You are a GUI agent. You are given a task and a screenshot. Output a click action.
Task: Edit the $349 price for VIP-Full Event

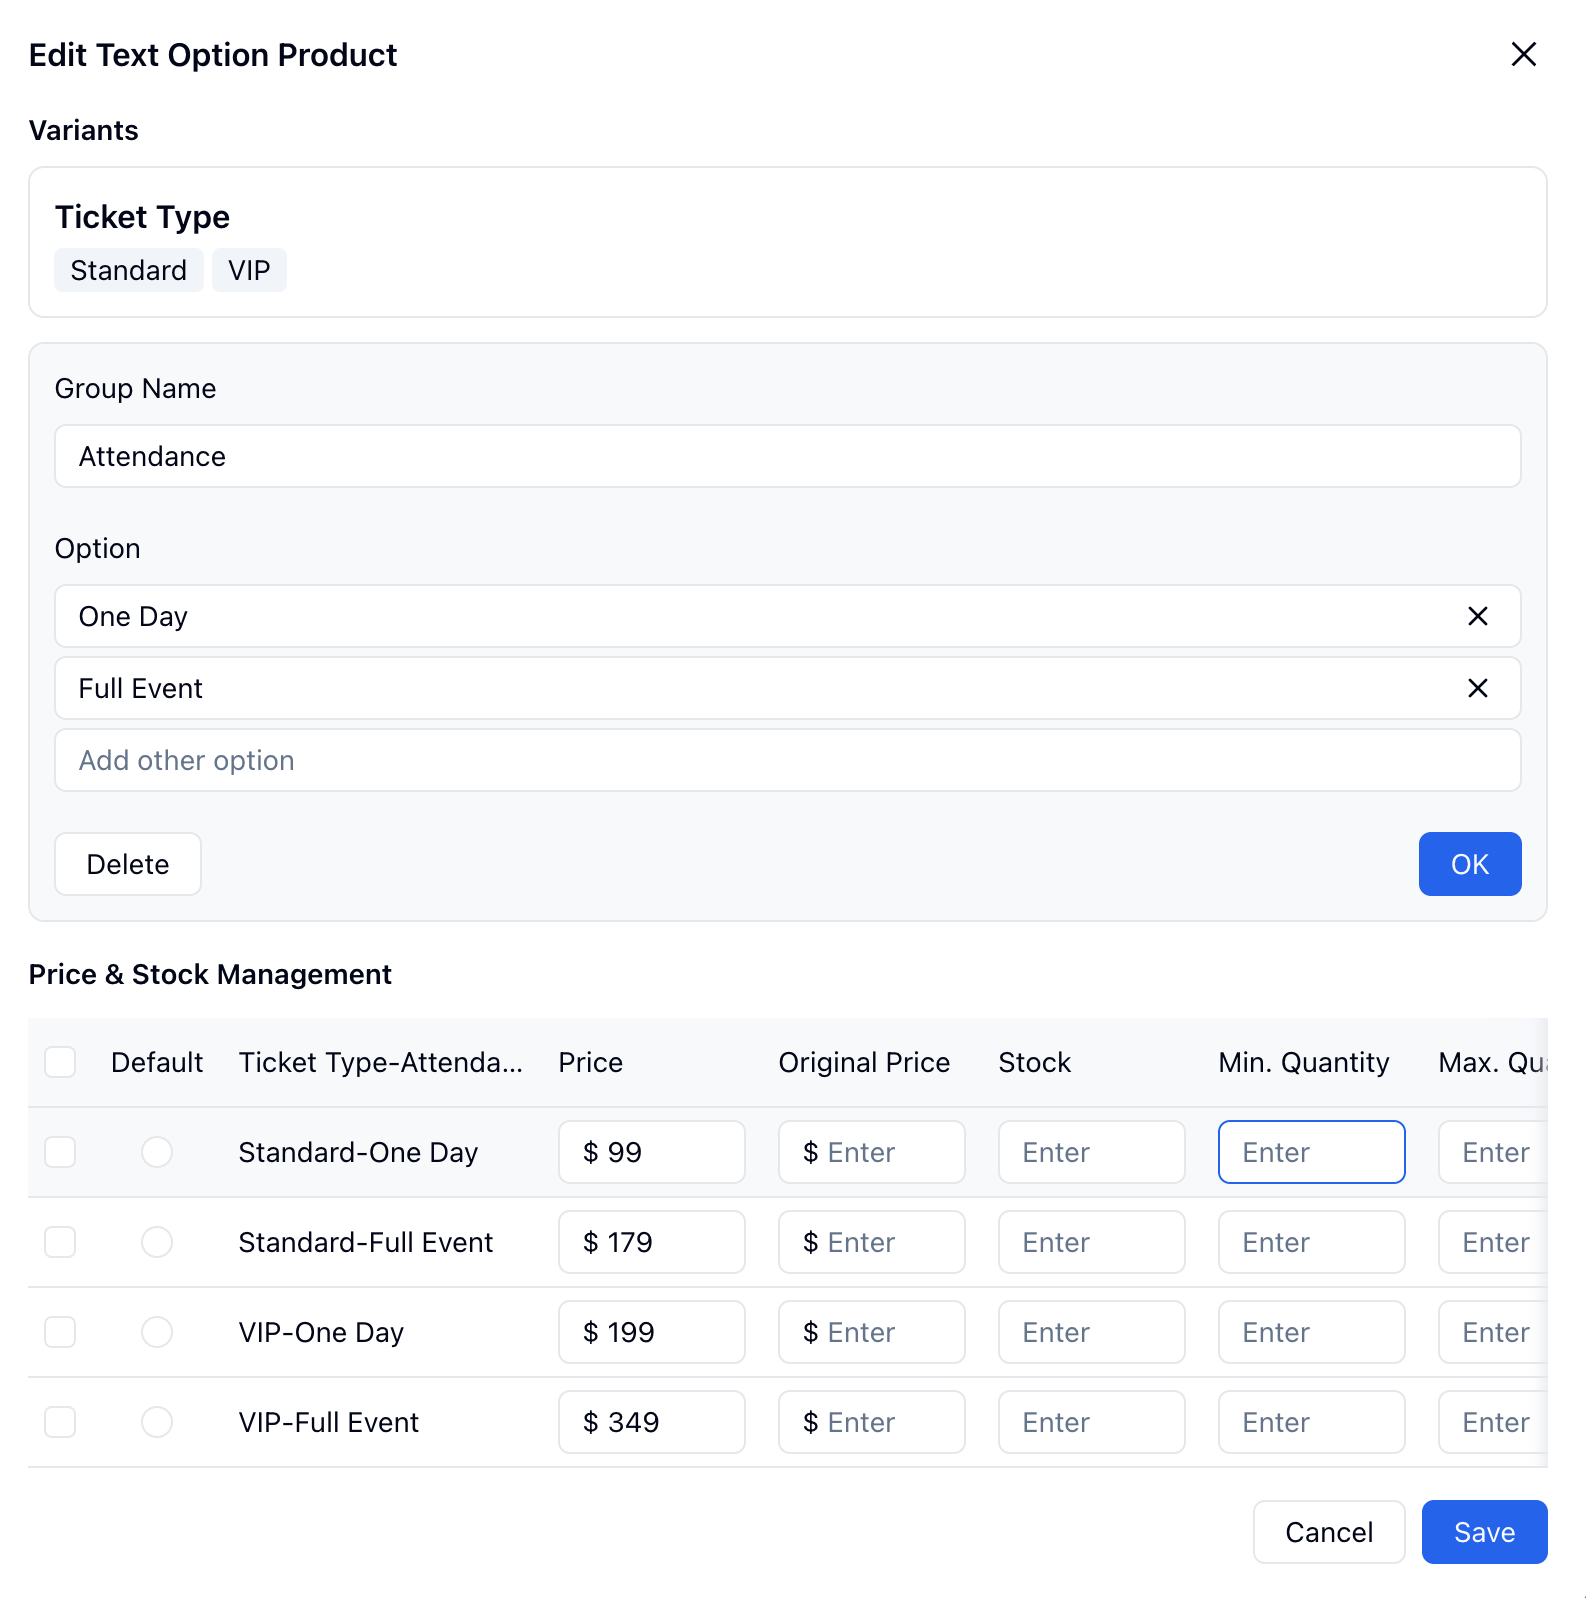click(x=652, y=1422)
